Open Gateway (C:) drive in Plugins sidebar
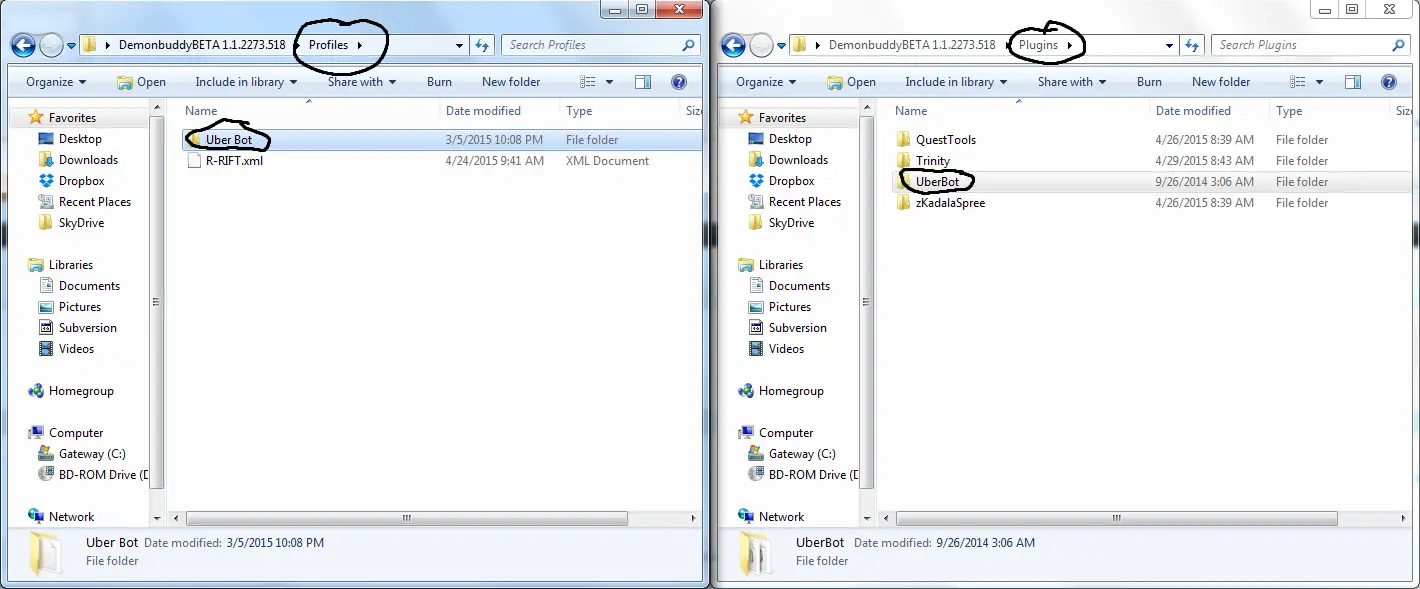The width and height of the screenshot is (1420, 589). point(802,454)
